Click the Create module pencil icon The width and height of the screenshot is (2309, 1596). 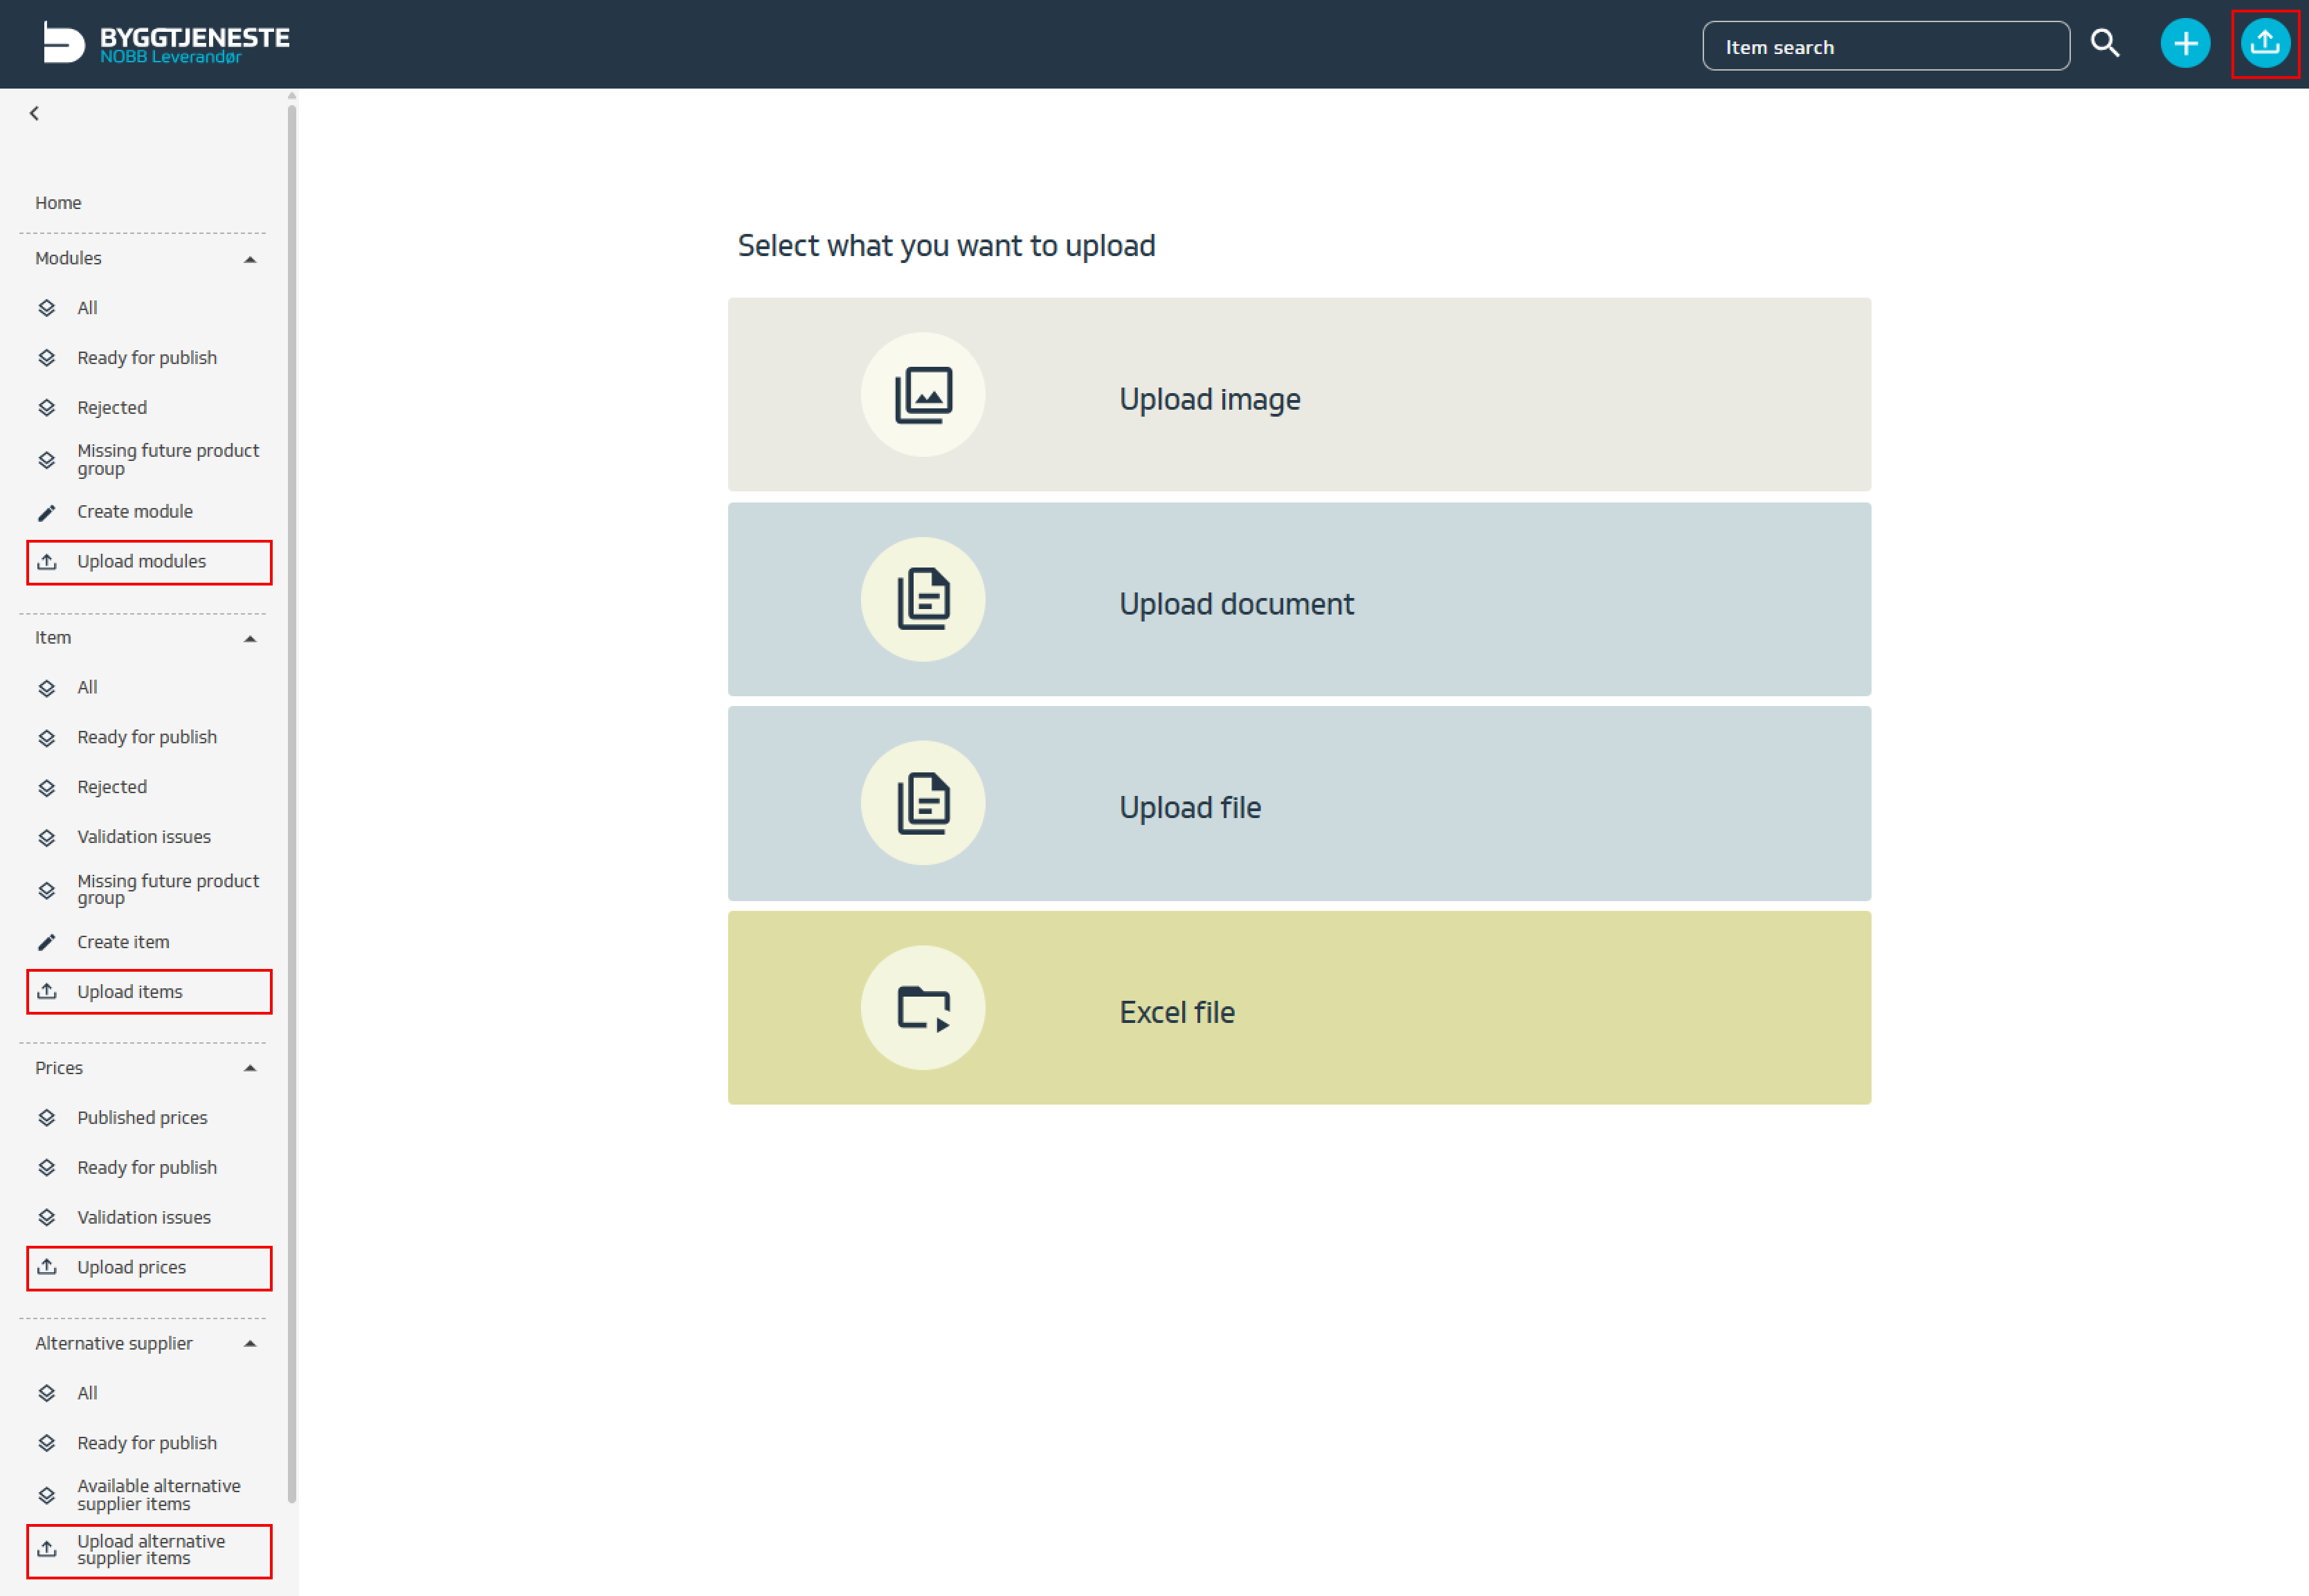[47, 512]
